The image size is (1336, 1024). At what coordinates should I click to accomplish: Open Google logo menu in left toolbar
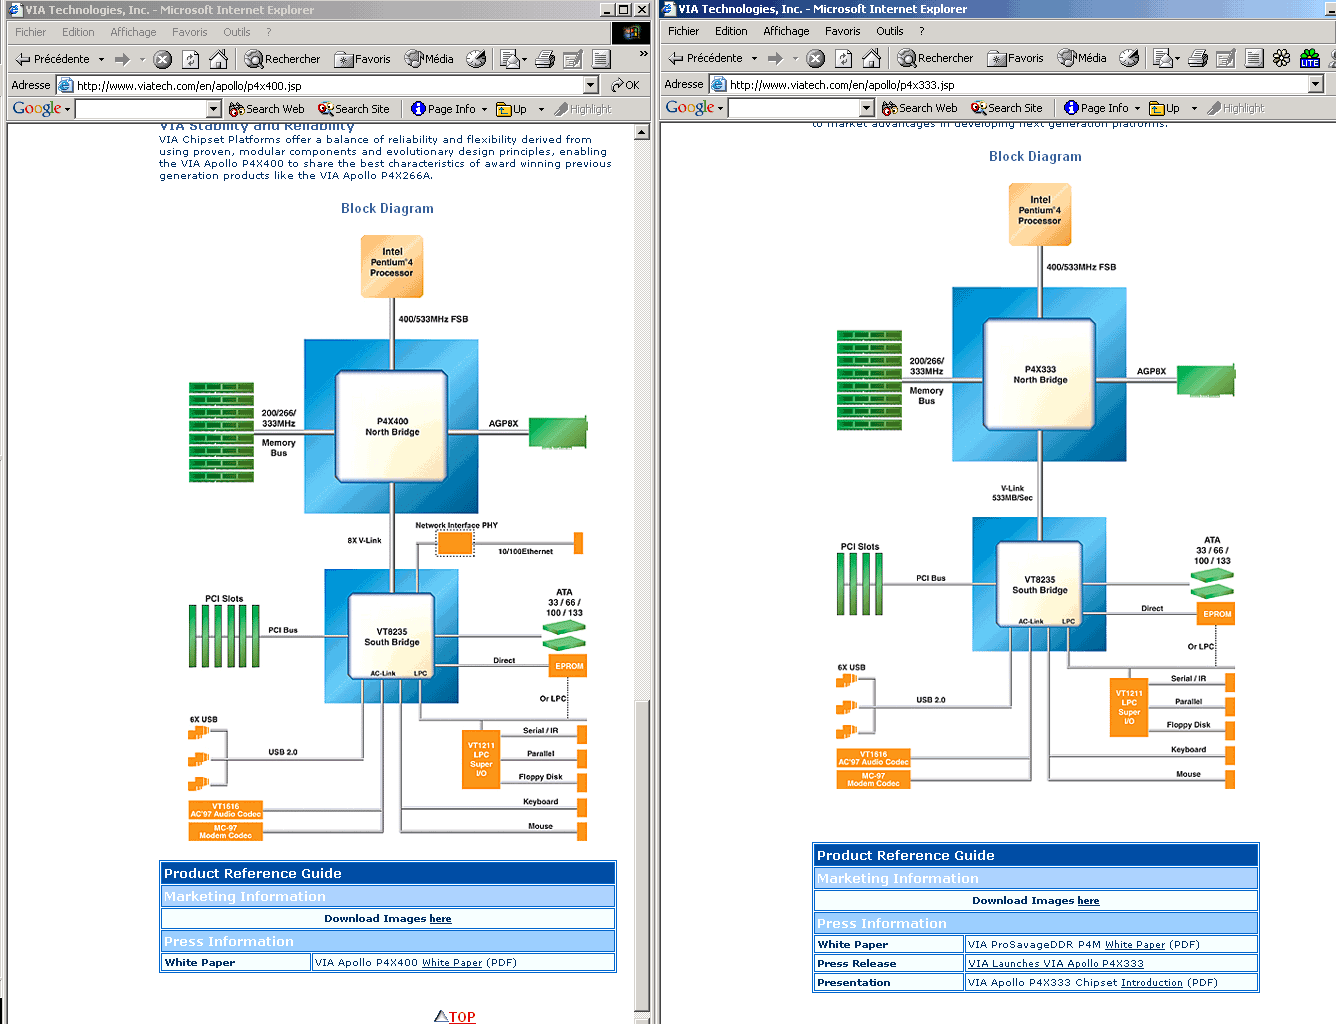(41, 108)
